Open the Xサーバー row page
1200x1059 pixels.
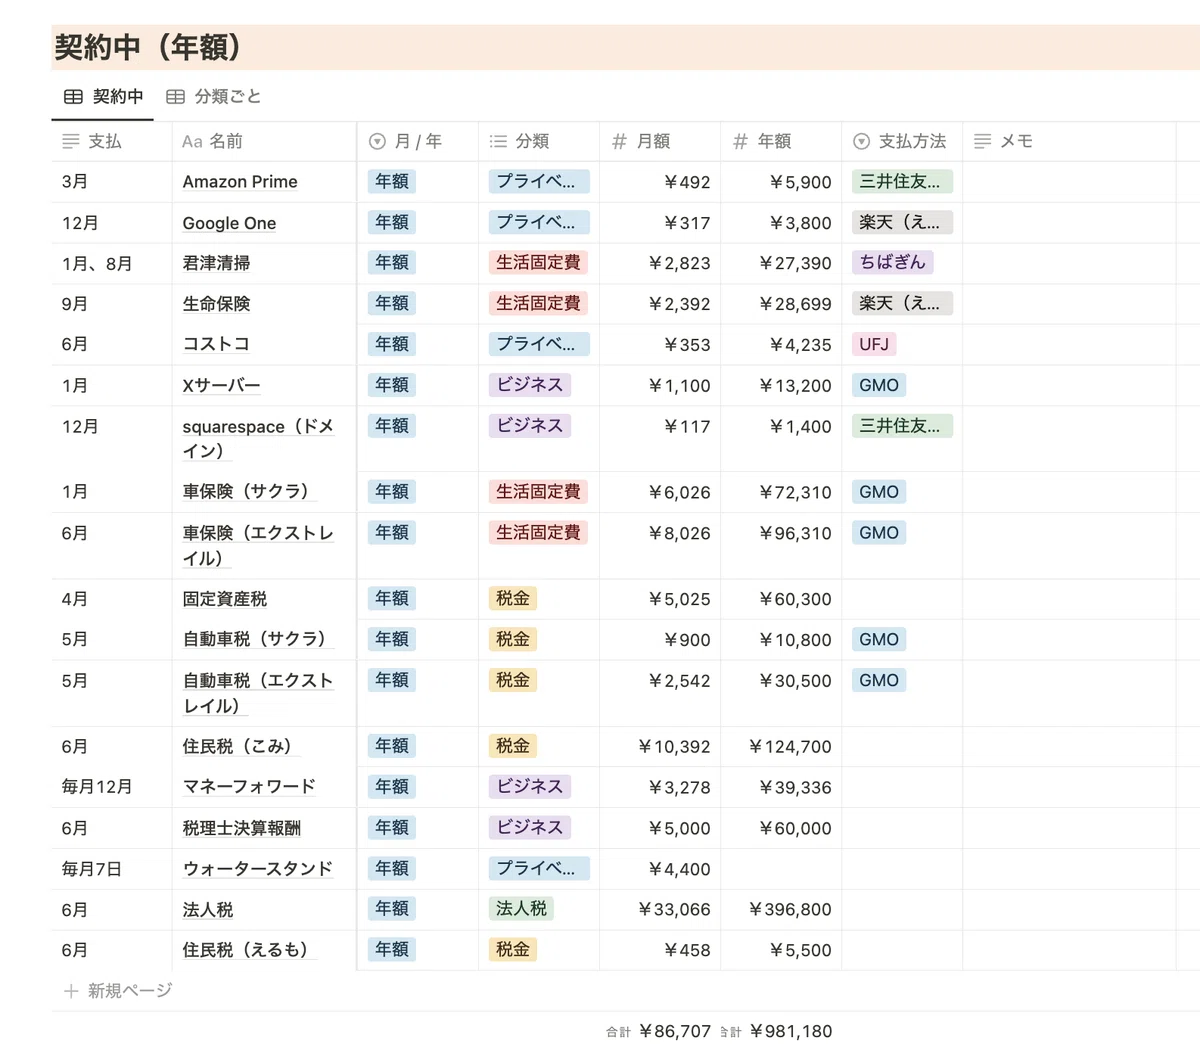tap(221, 385)
